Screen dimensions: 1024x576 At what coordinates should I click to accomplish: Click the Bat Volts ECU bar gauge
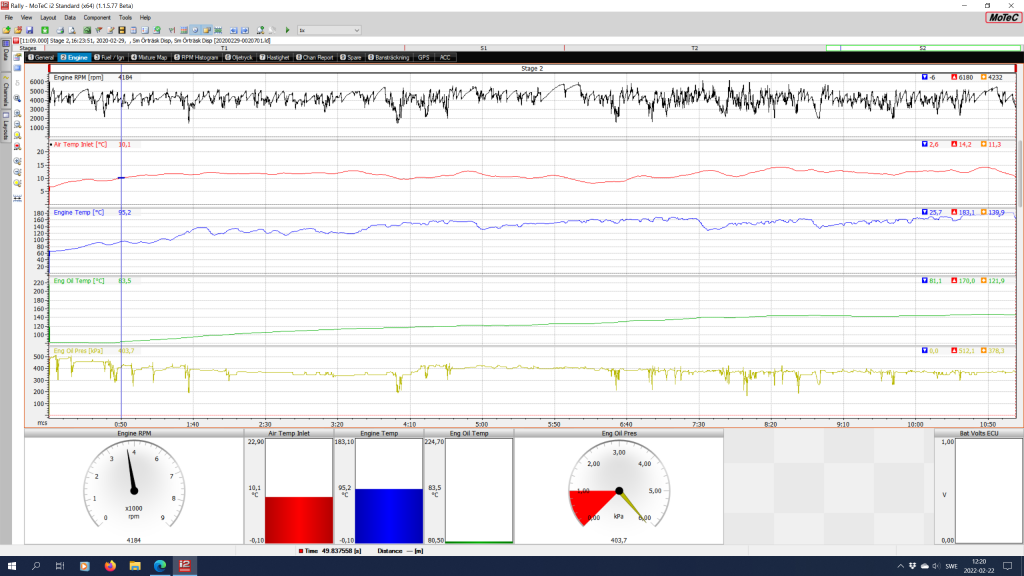(988, 490)
